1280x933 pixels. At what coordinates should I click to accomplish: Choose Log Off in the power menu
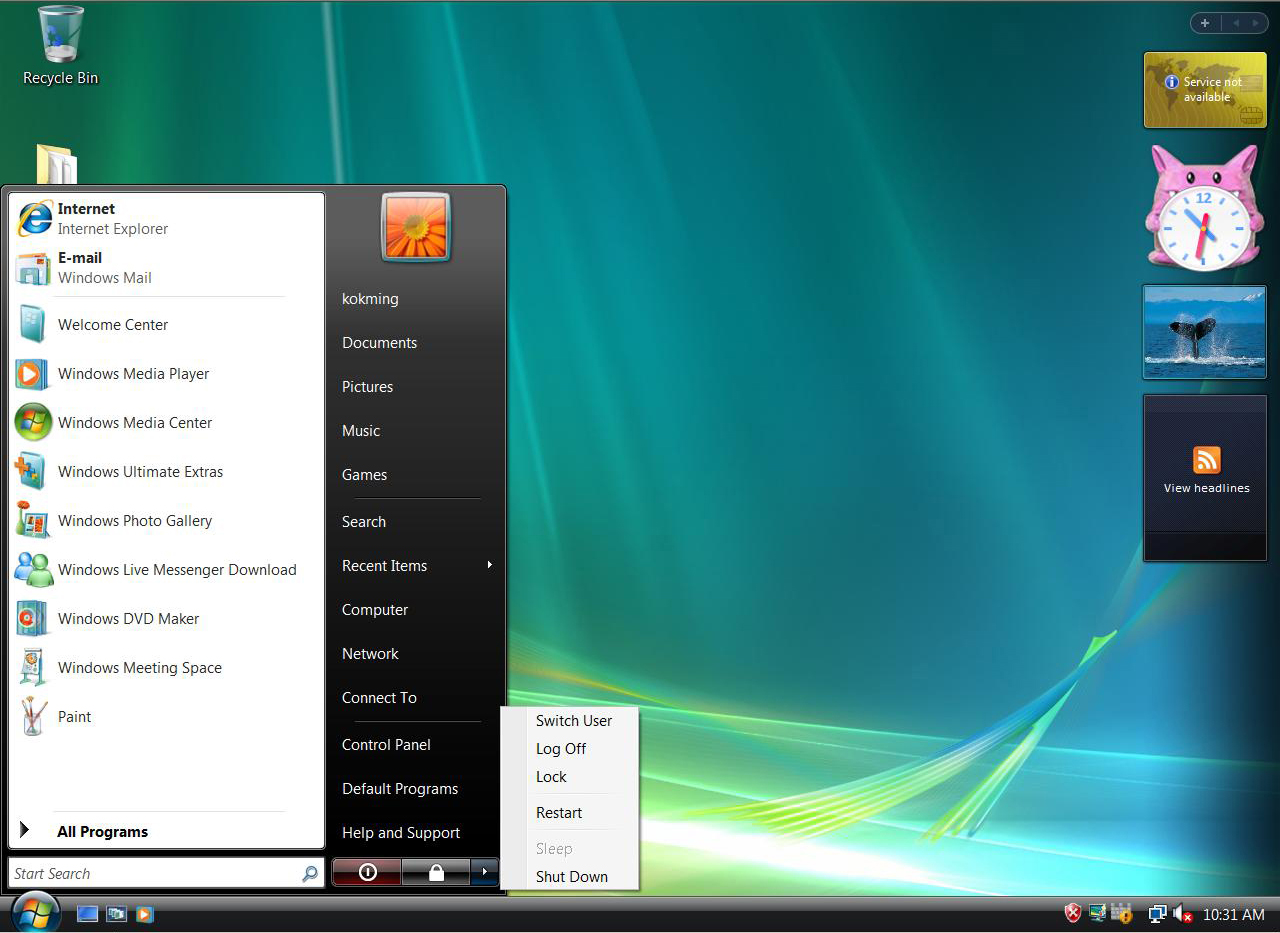coord(561,748)
